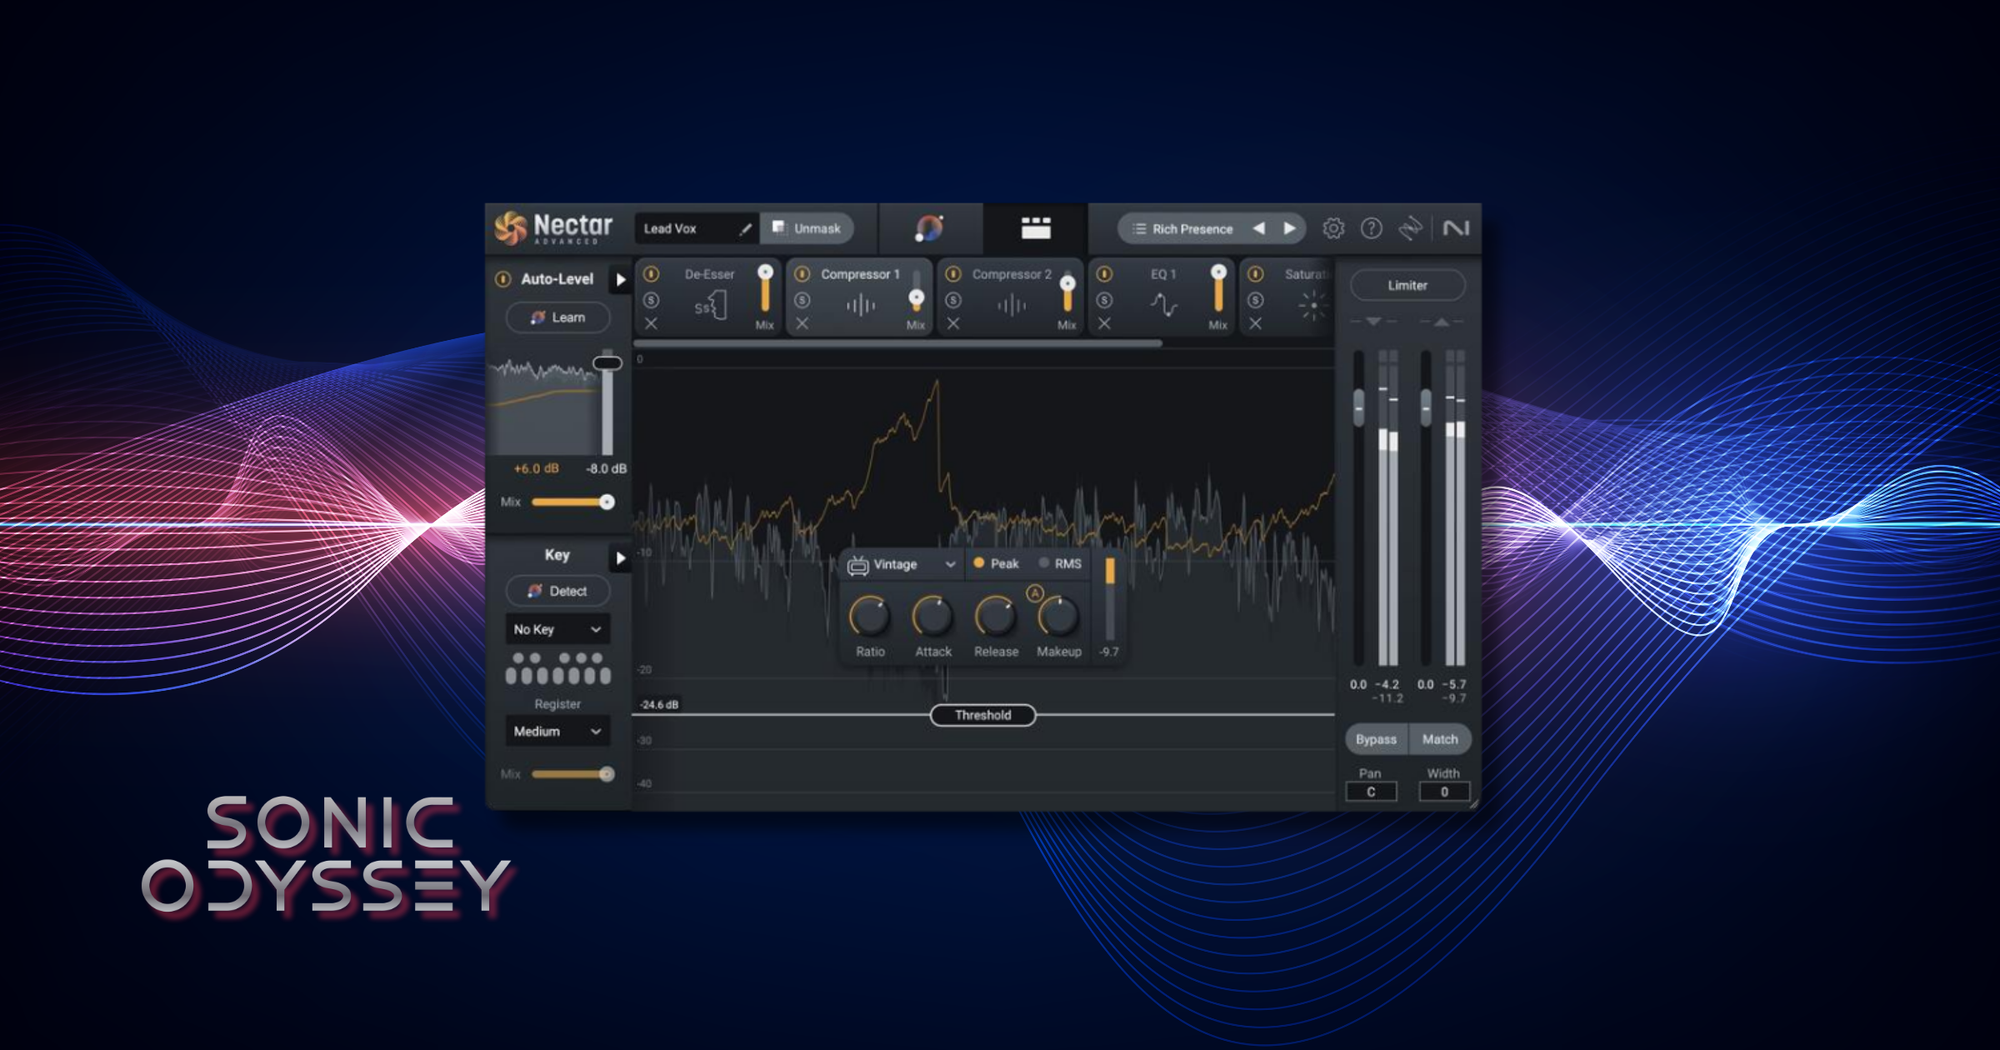2000x1050 pixels.
Task: Click the Compressor 1 Mix slider
Action: pyautogui.click(x=916, y=291)
